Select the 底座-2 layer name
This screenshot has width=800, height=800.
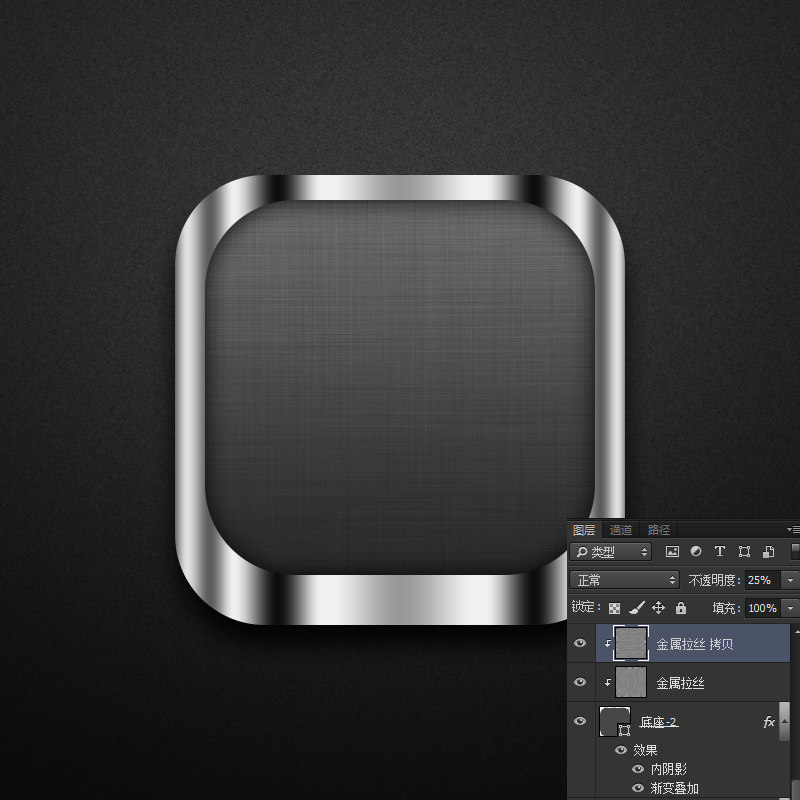(659, 722)
